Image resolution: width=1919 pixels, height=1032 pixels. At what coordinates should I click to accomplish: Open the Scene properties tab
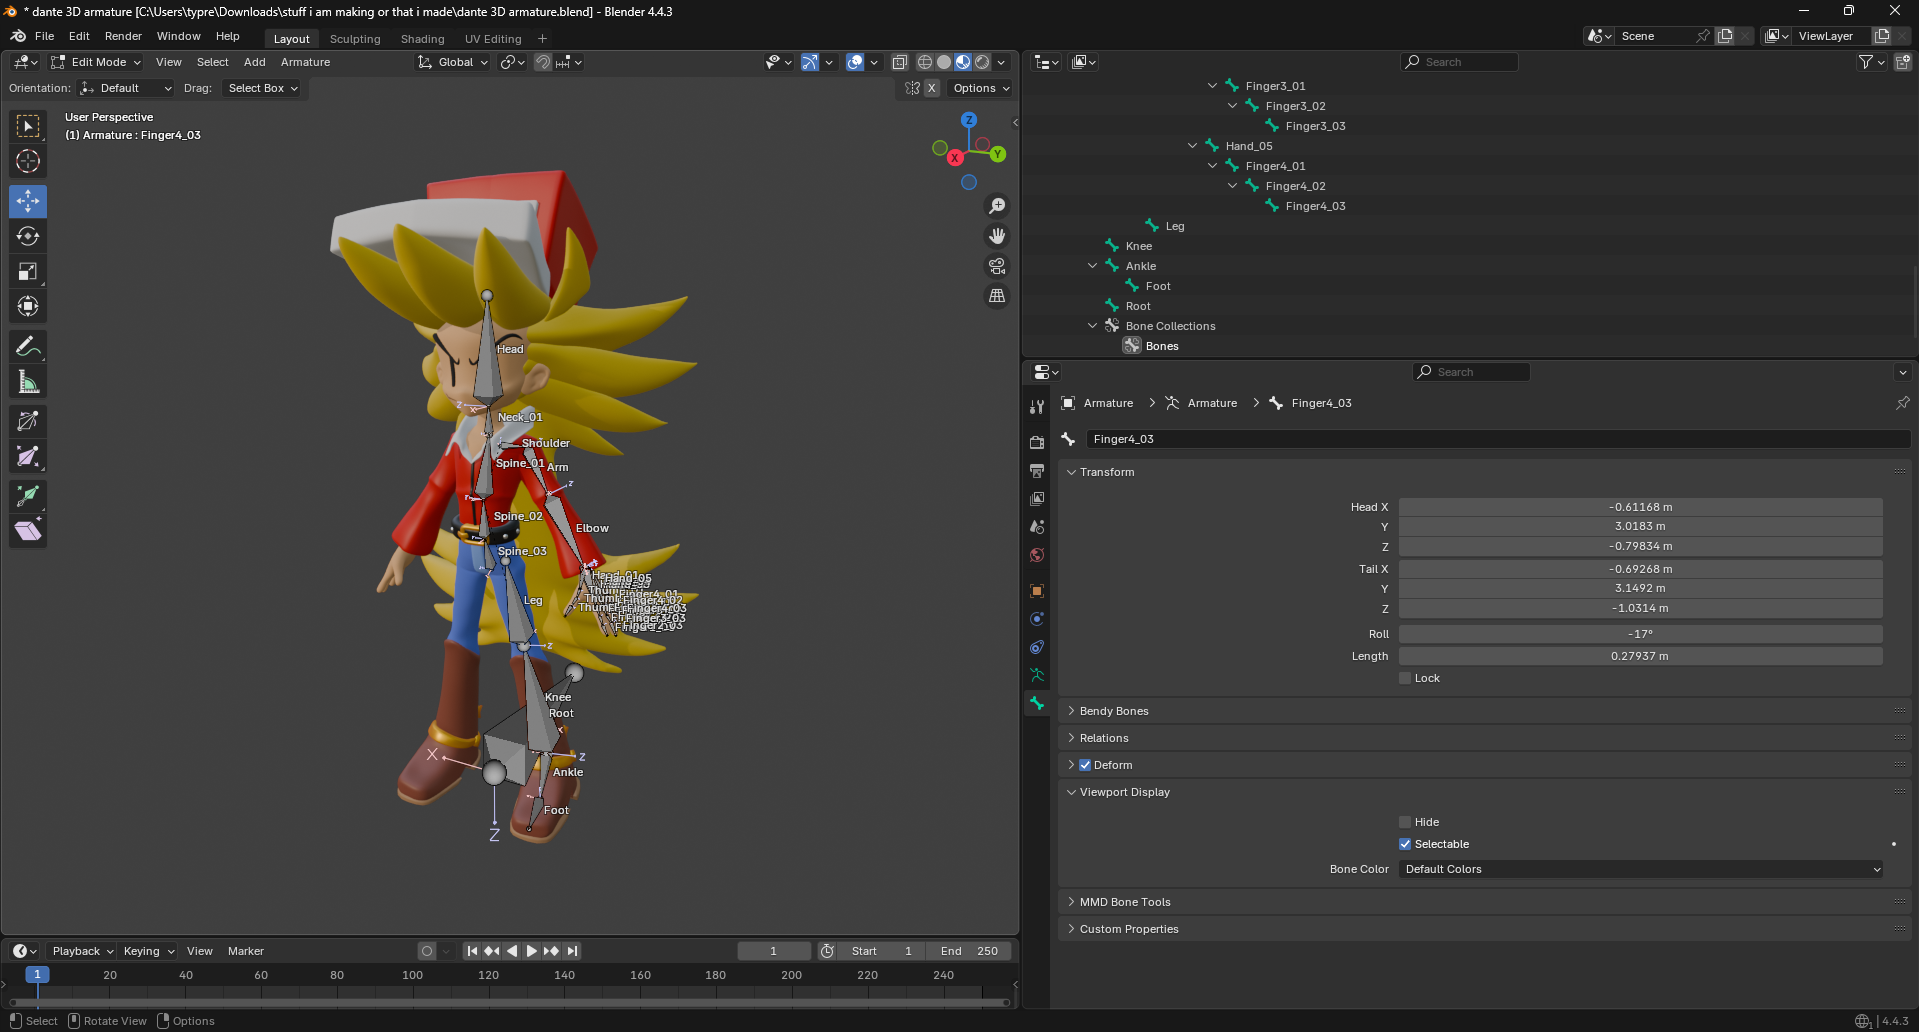click(x=1037, y=526)
